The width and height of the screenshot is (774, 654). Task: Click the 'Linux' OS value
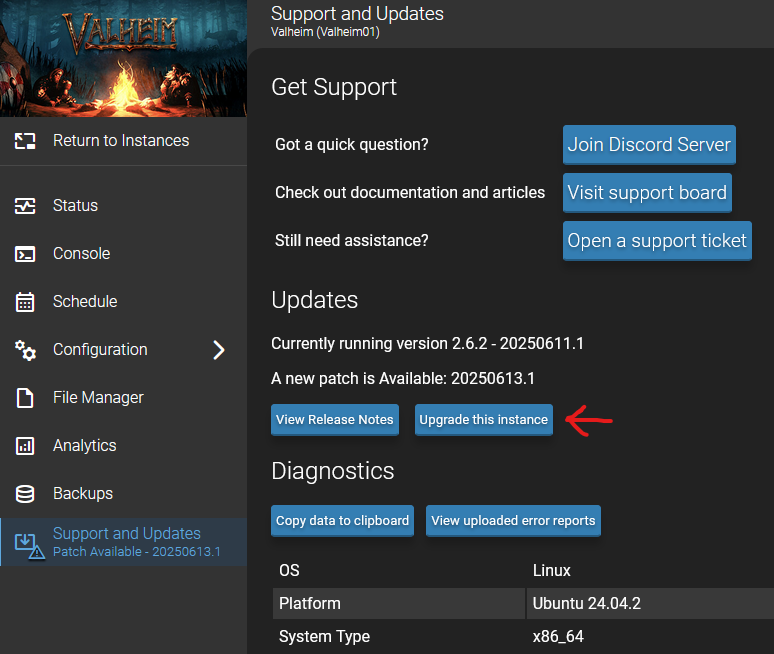click(551, 571)
